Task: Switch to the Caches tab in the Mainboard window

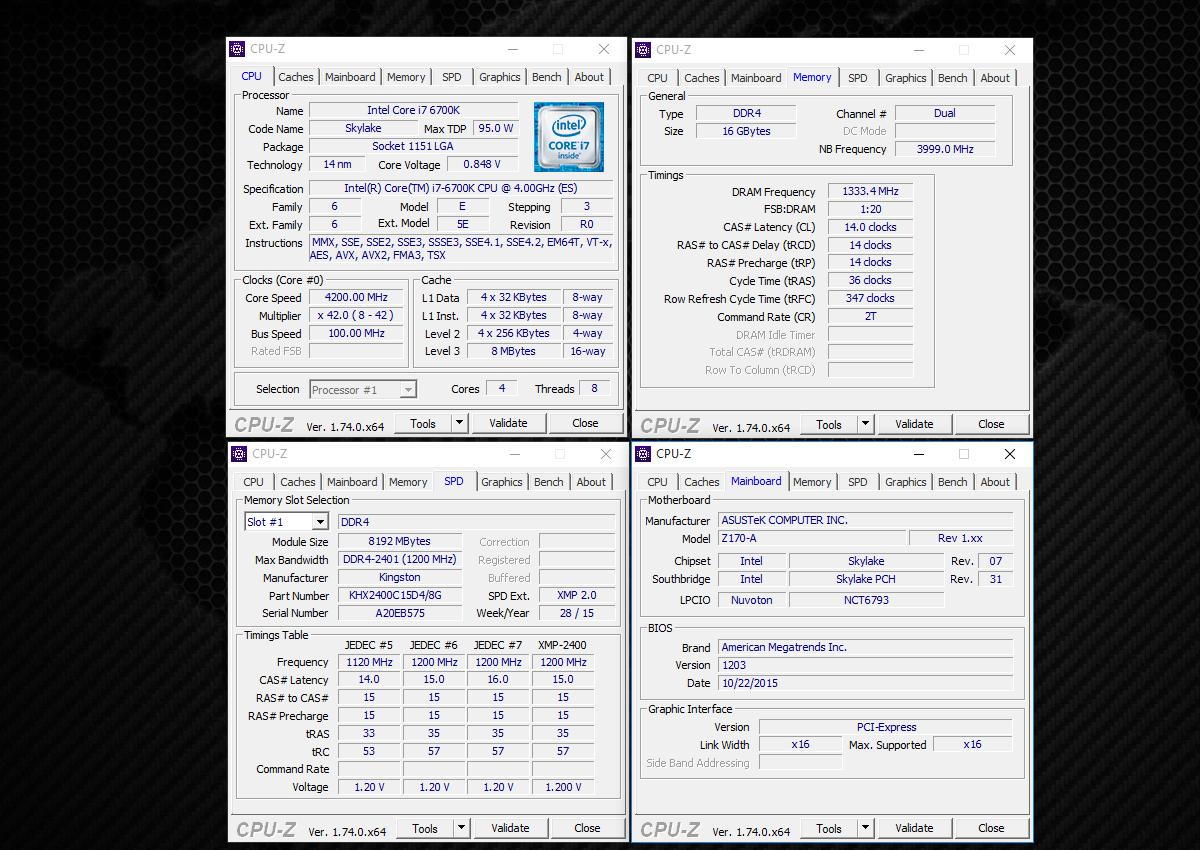Action: pos(702,482)
